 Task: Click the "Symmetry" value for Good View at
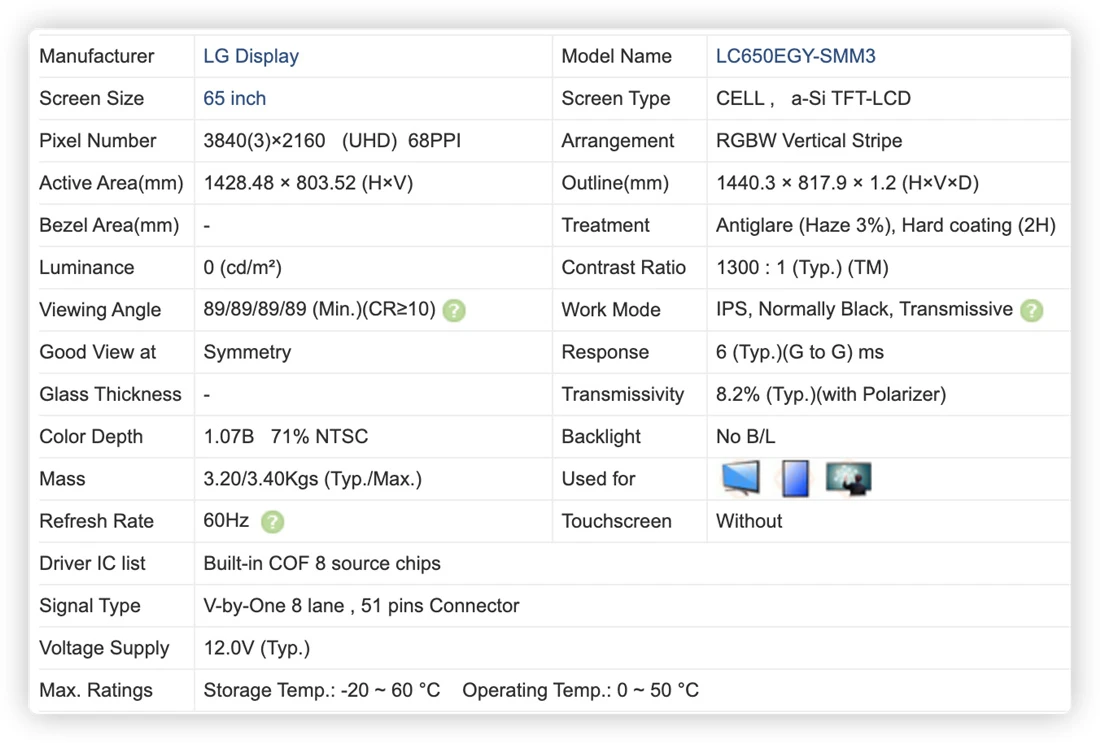247,352
